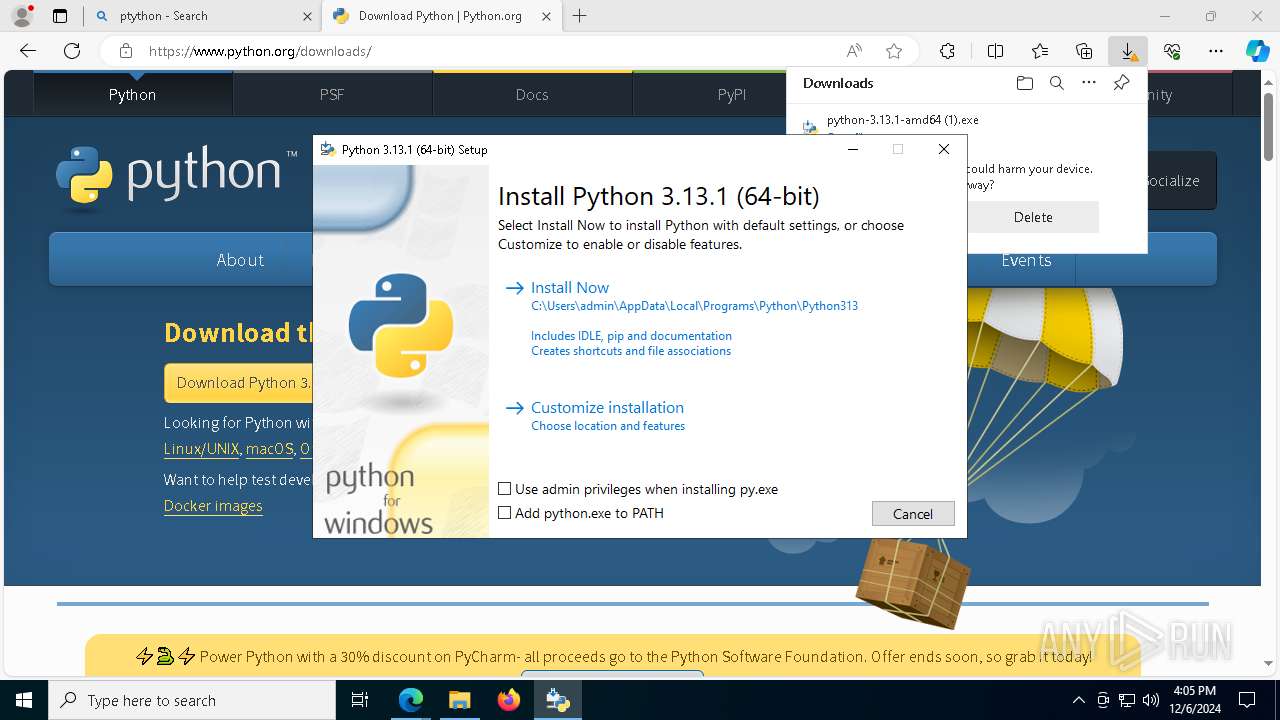Open notification center icon

click(1247, 700)
